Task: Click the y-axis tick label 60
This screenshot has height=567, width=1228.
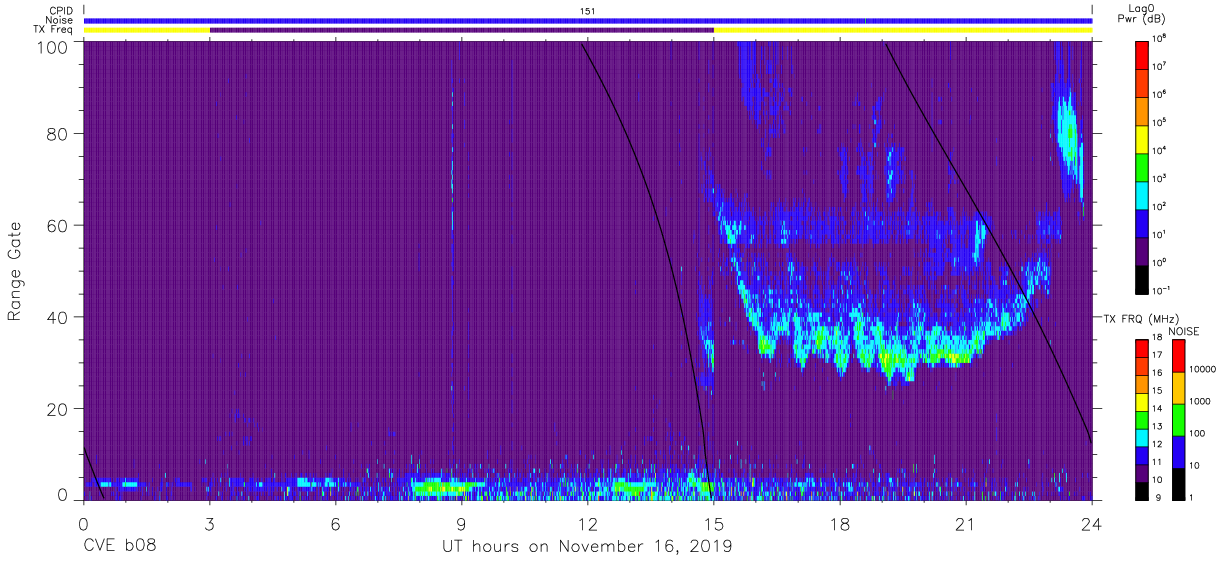Action: 58,225
